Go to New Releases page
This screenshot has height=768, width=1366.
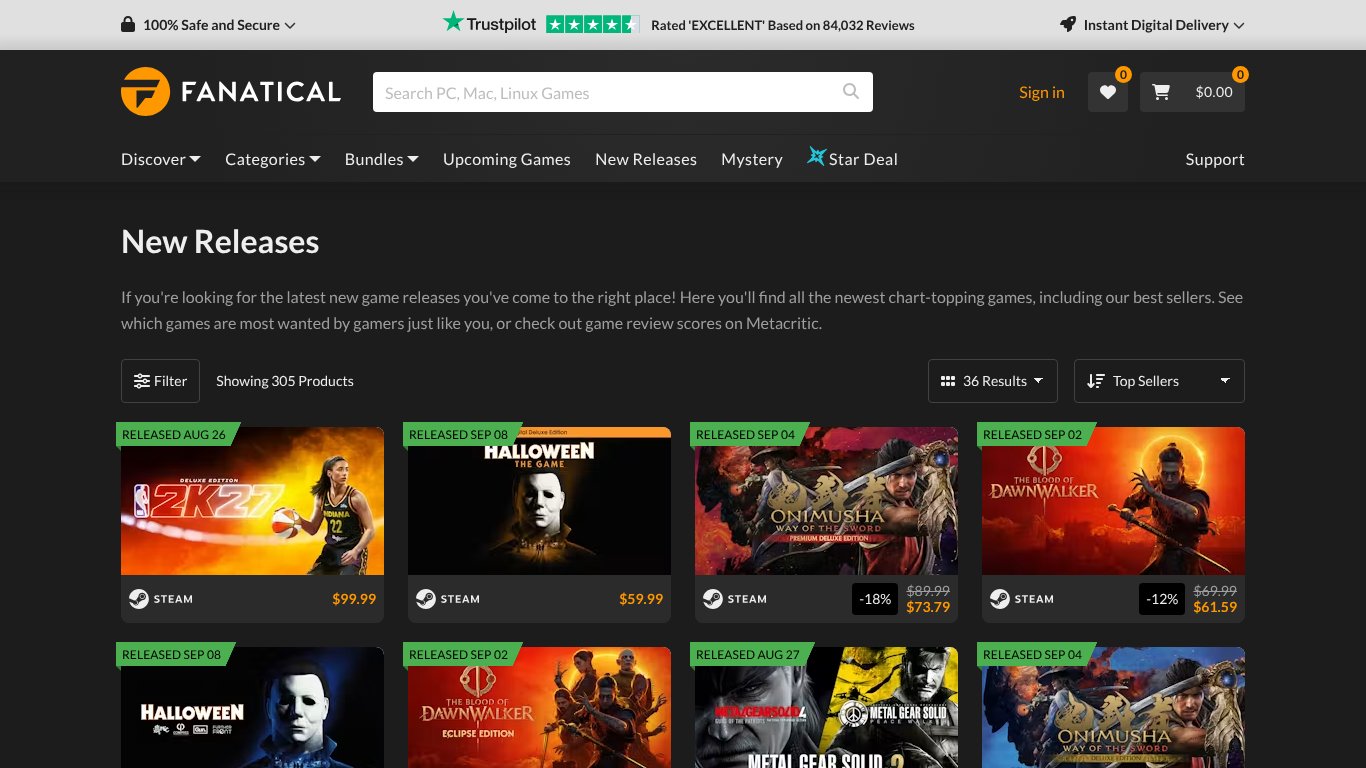[646, 159]
